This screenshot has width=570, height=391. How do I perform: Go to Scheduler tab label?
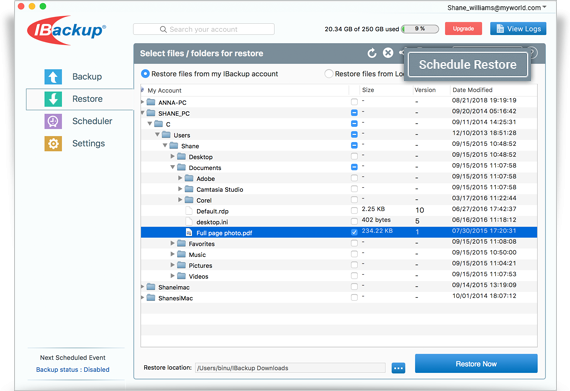[92, 121]
